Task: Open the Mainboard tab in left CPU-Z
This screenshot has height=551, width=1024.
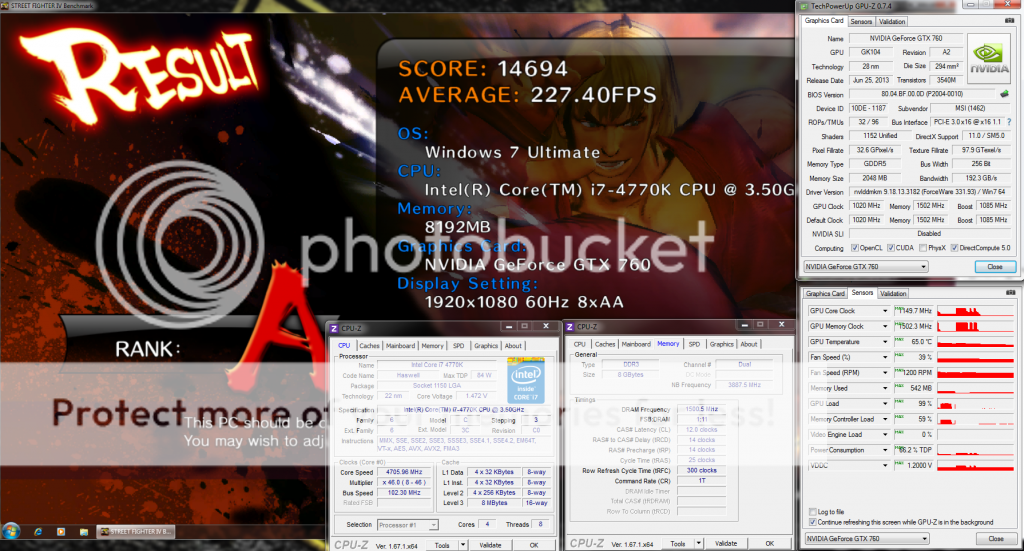Action: pyautogui.click(x=400, y=346)
